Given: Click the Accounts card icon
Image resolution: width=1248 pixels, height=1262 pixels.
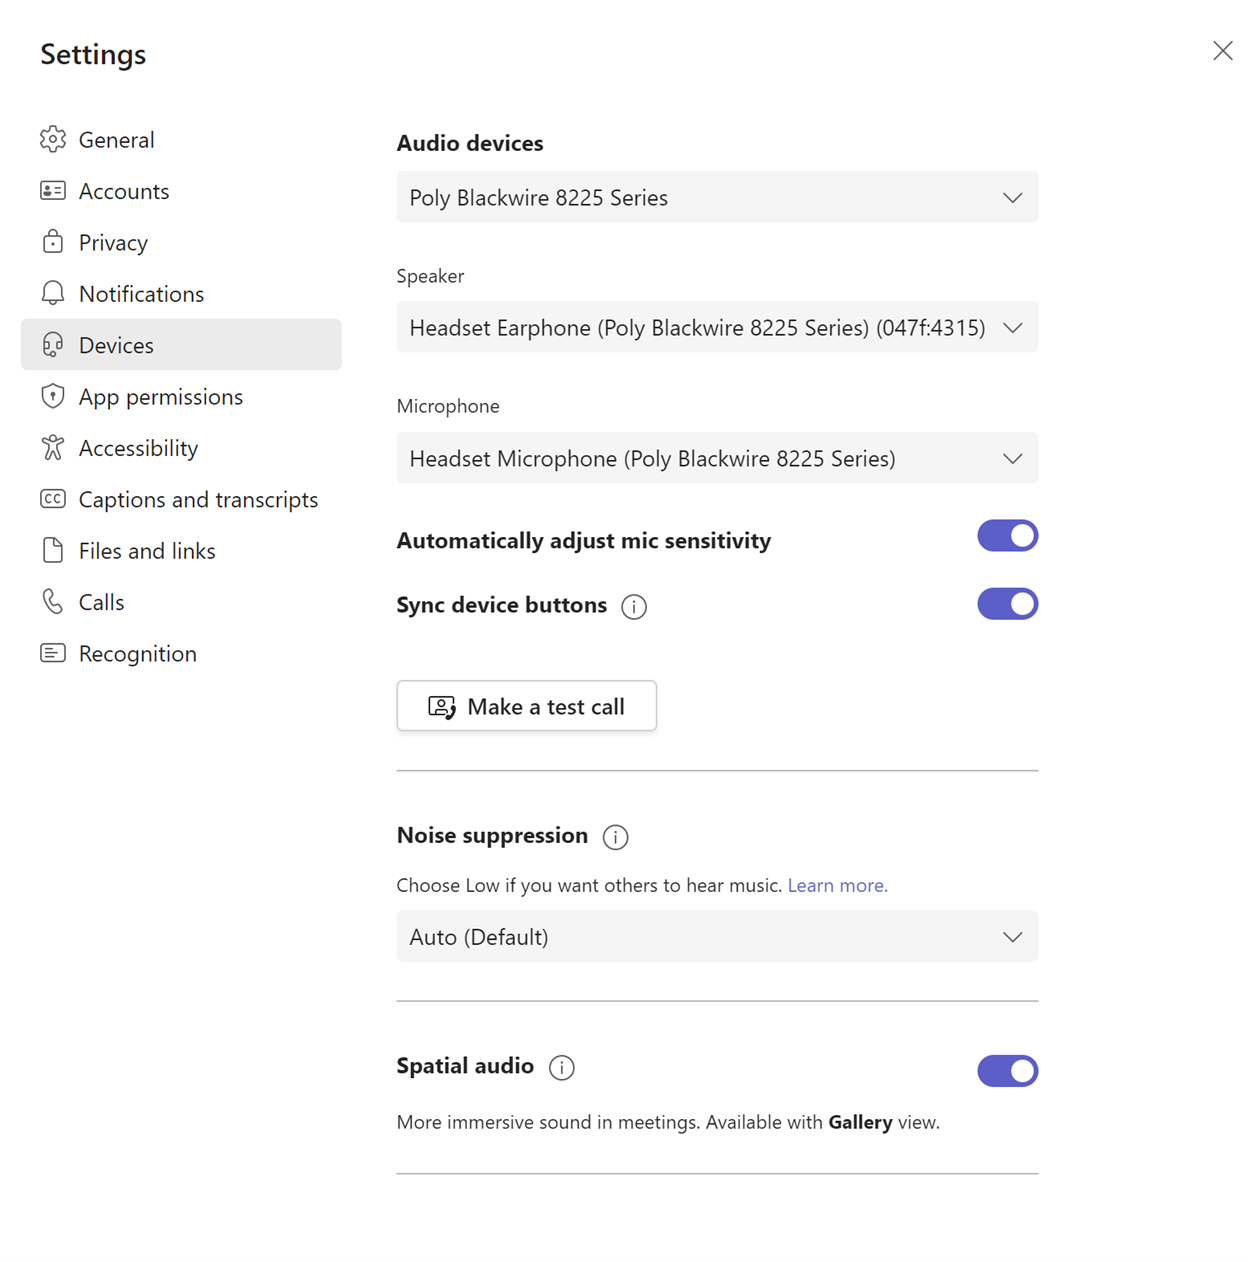Looking at the screenshot, I should [53, 190].
